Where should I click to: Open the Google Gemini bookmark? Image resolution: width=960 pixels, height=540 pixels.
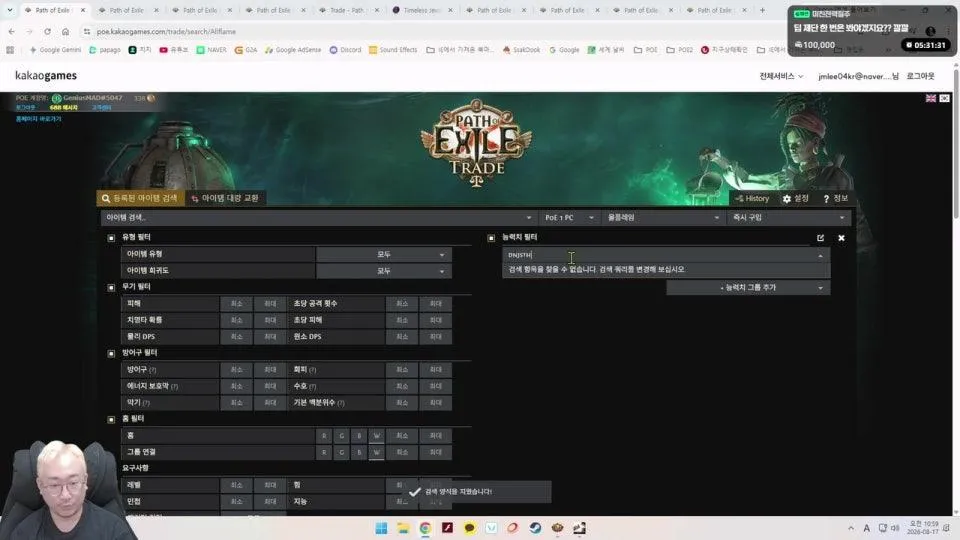point(55,50)
